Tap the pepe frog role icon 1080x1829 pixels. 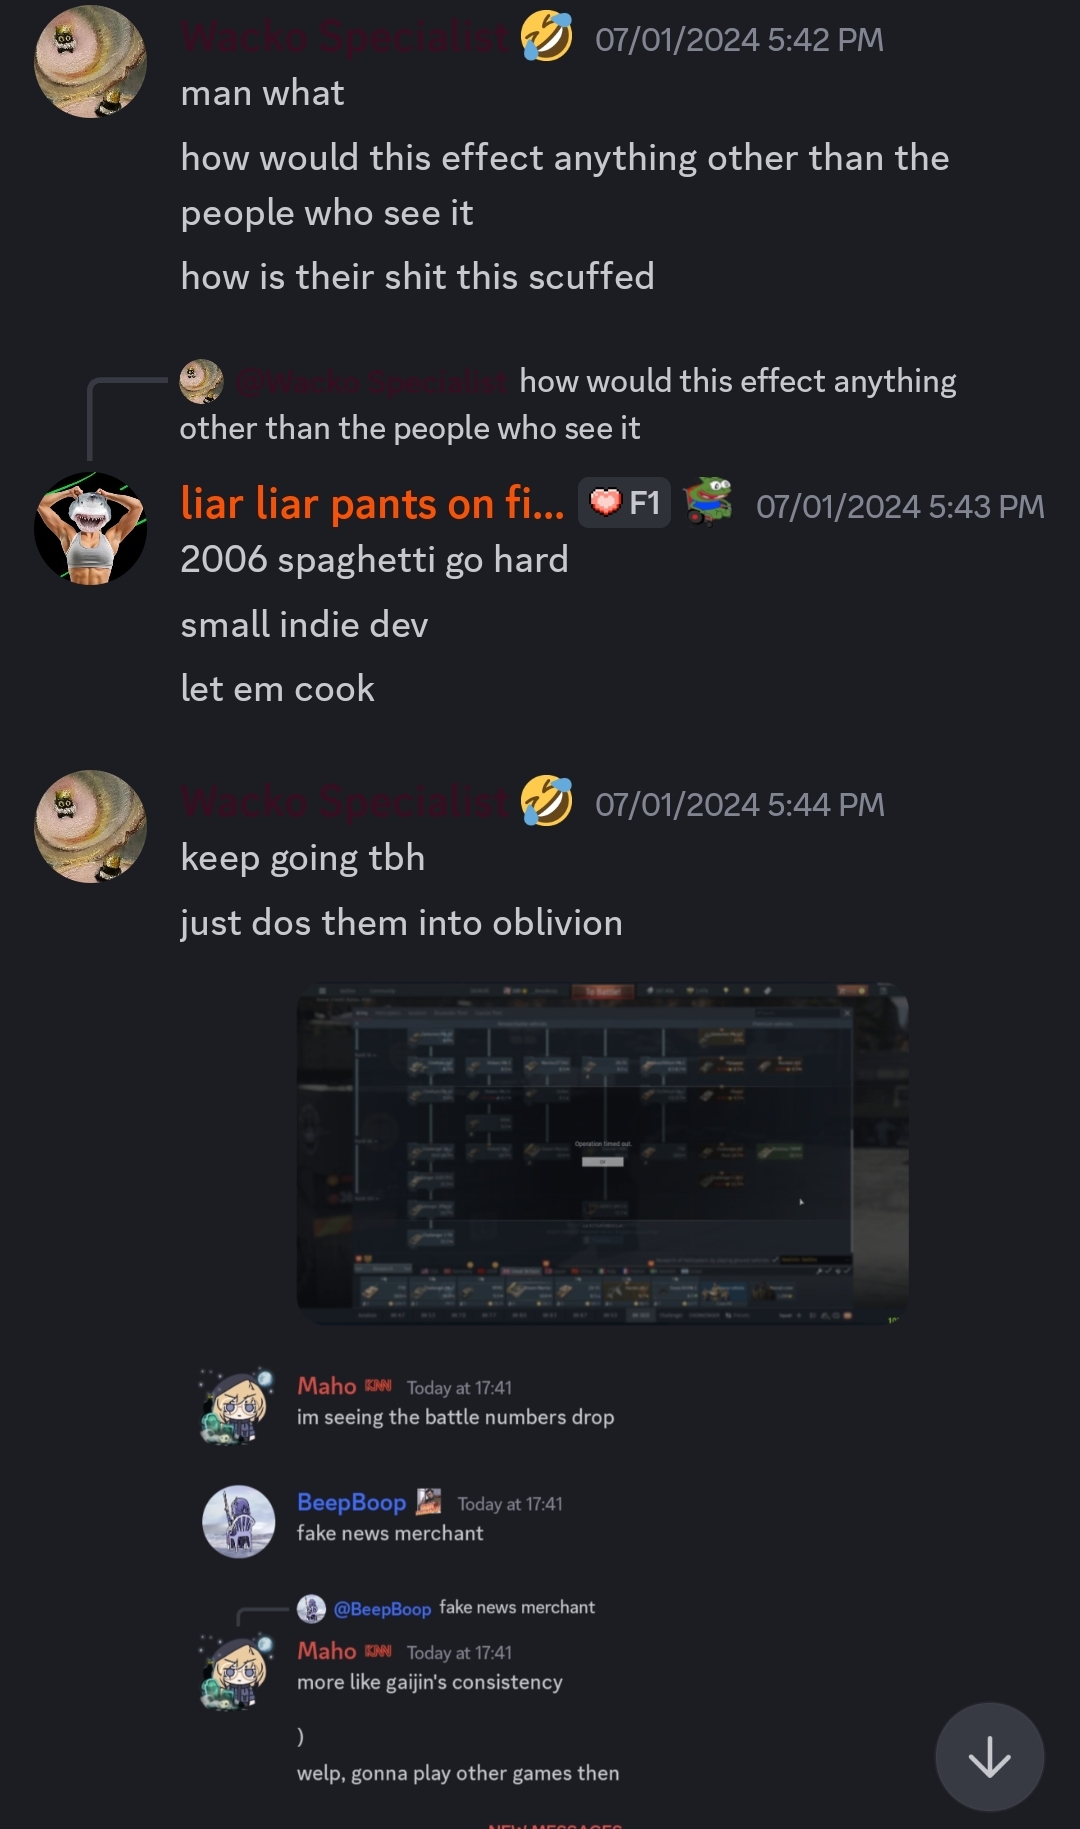[x=708, y=501]
